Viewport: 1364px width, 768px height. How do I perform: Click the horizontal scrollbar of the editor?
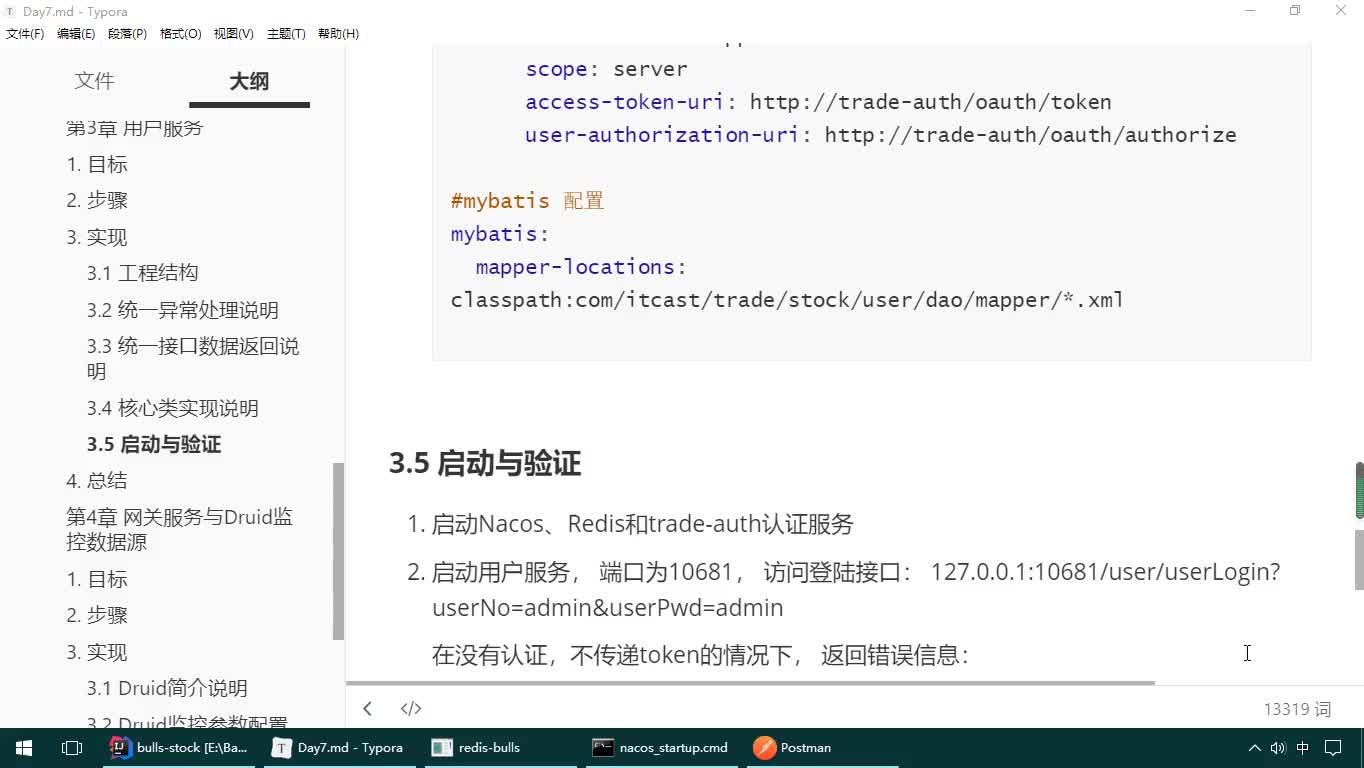pos(750,683)
